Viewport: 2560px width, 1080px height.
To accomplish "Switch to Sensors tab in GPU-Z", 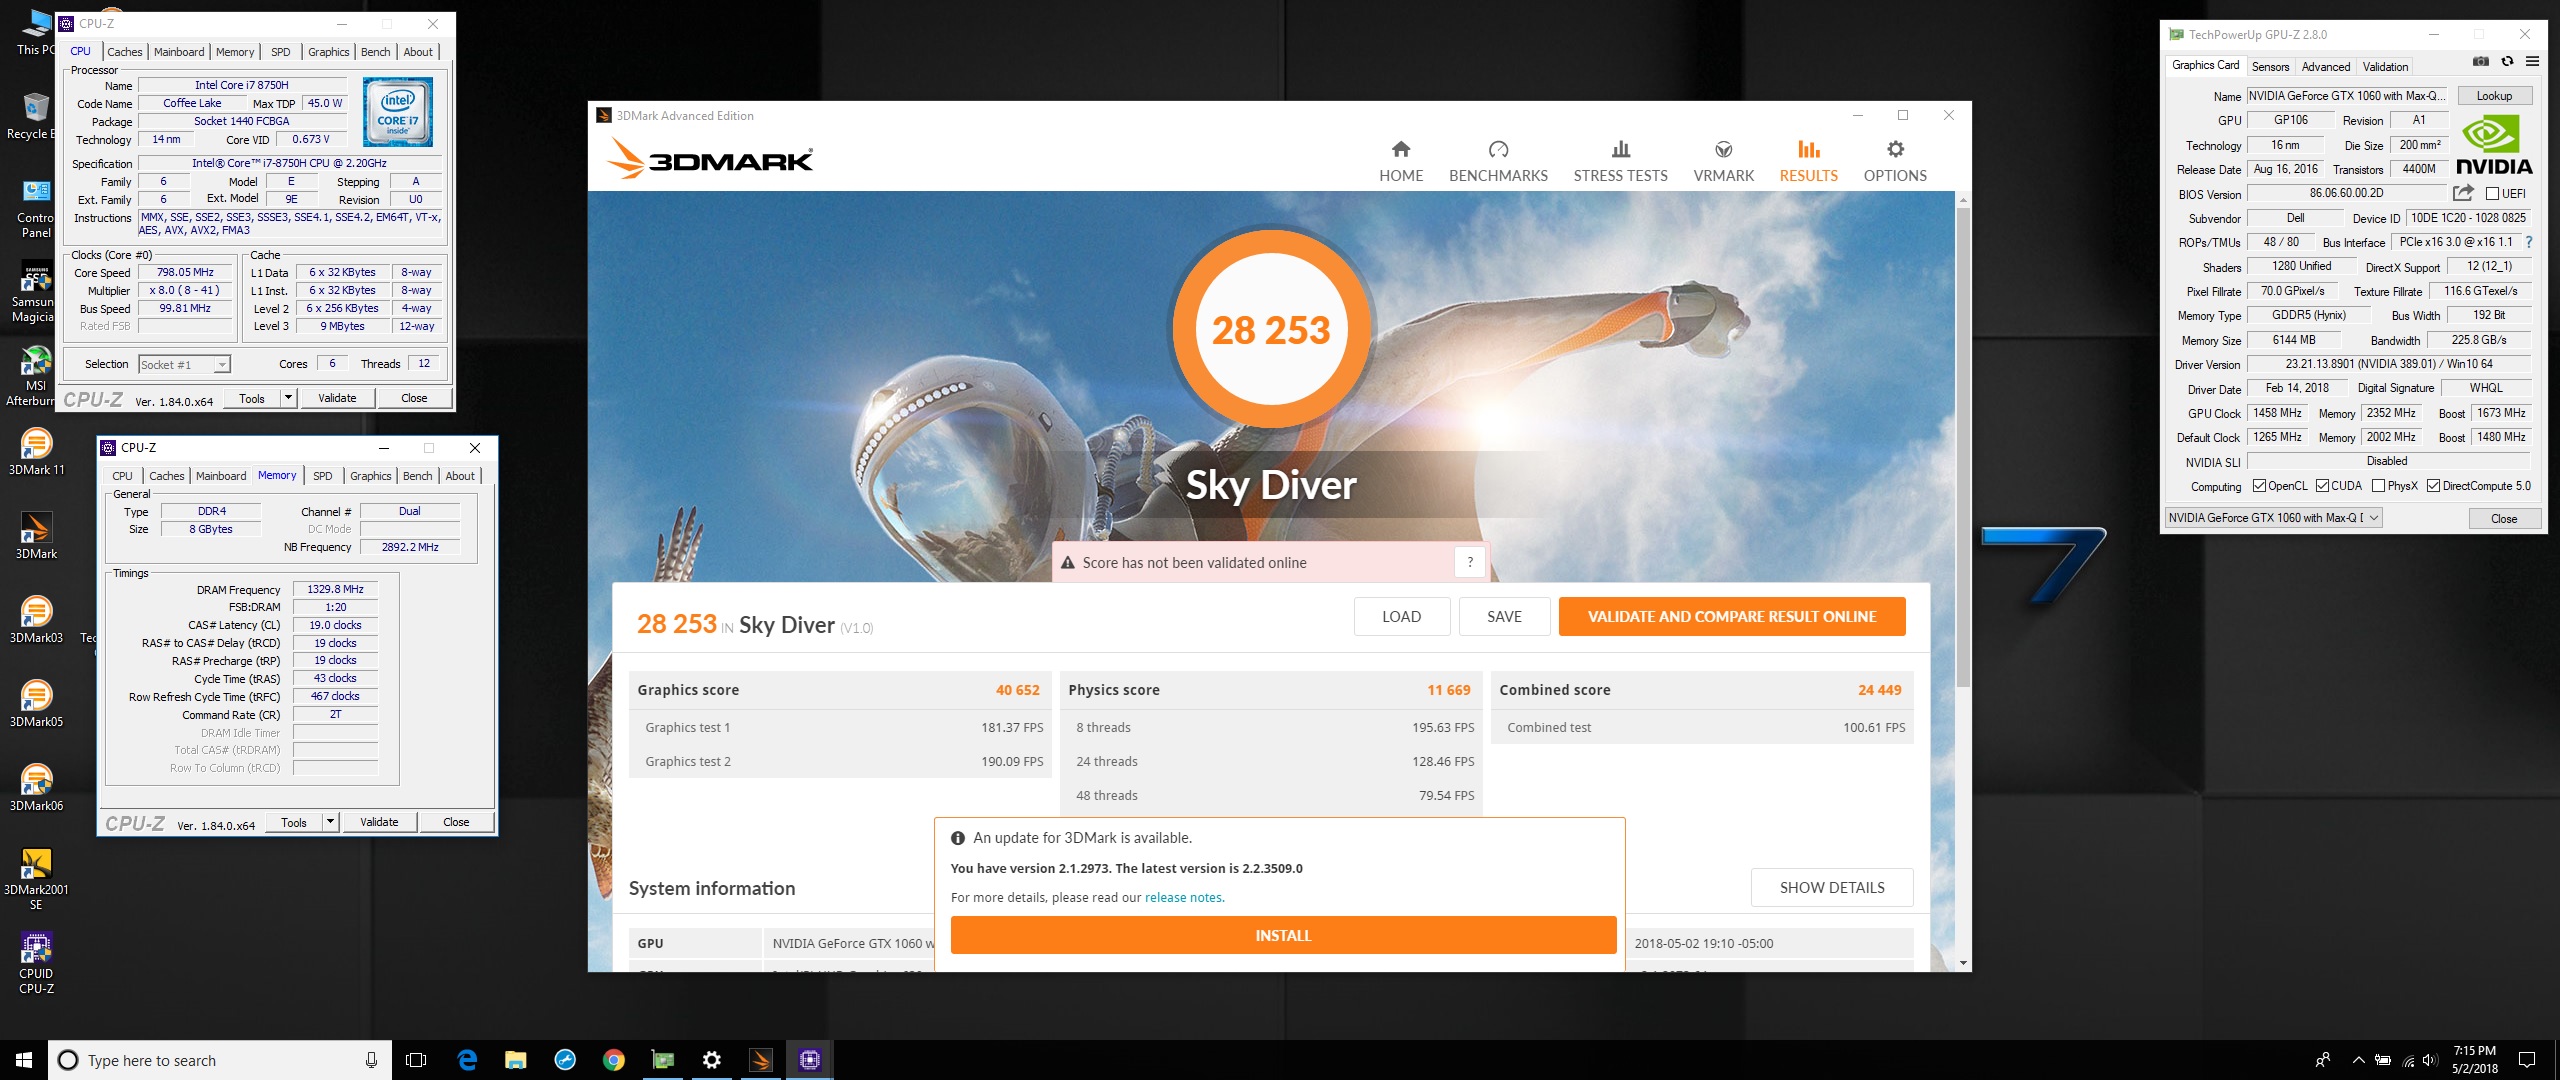I will (2270, 67).
